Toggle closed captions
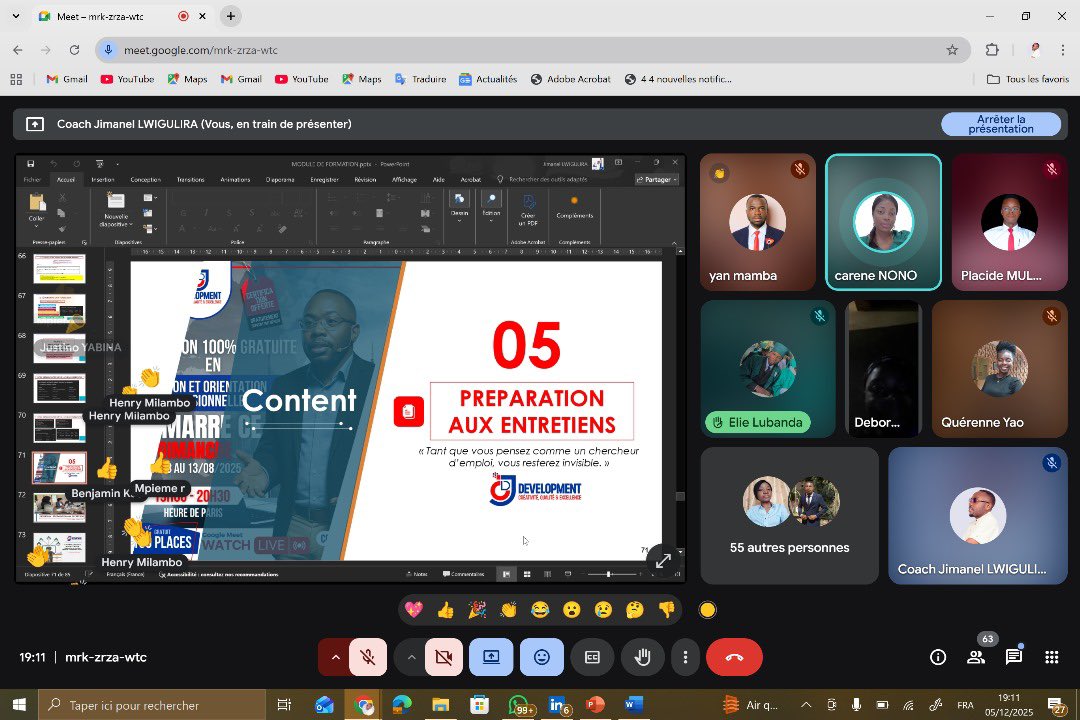 point(592,657)
